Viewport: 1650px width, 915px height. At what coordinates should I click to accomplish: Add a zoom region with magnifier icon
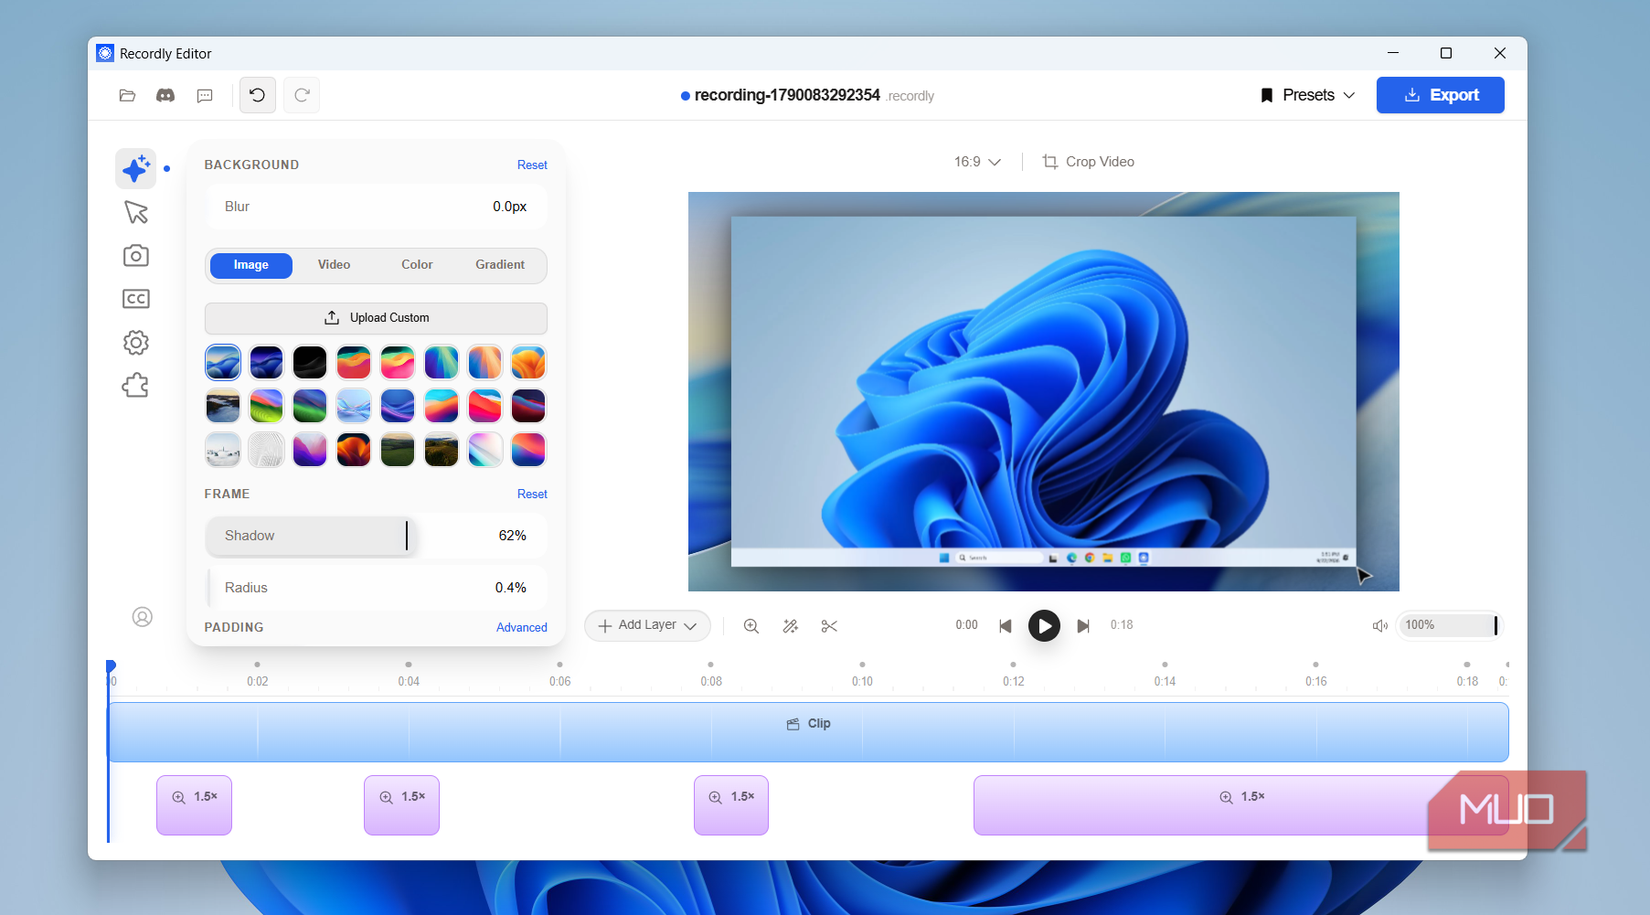pos(751,626)
